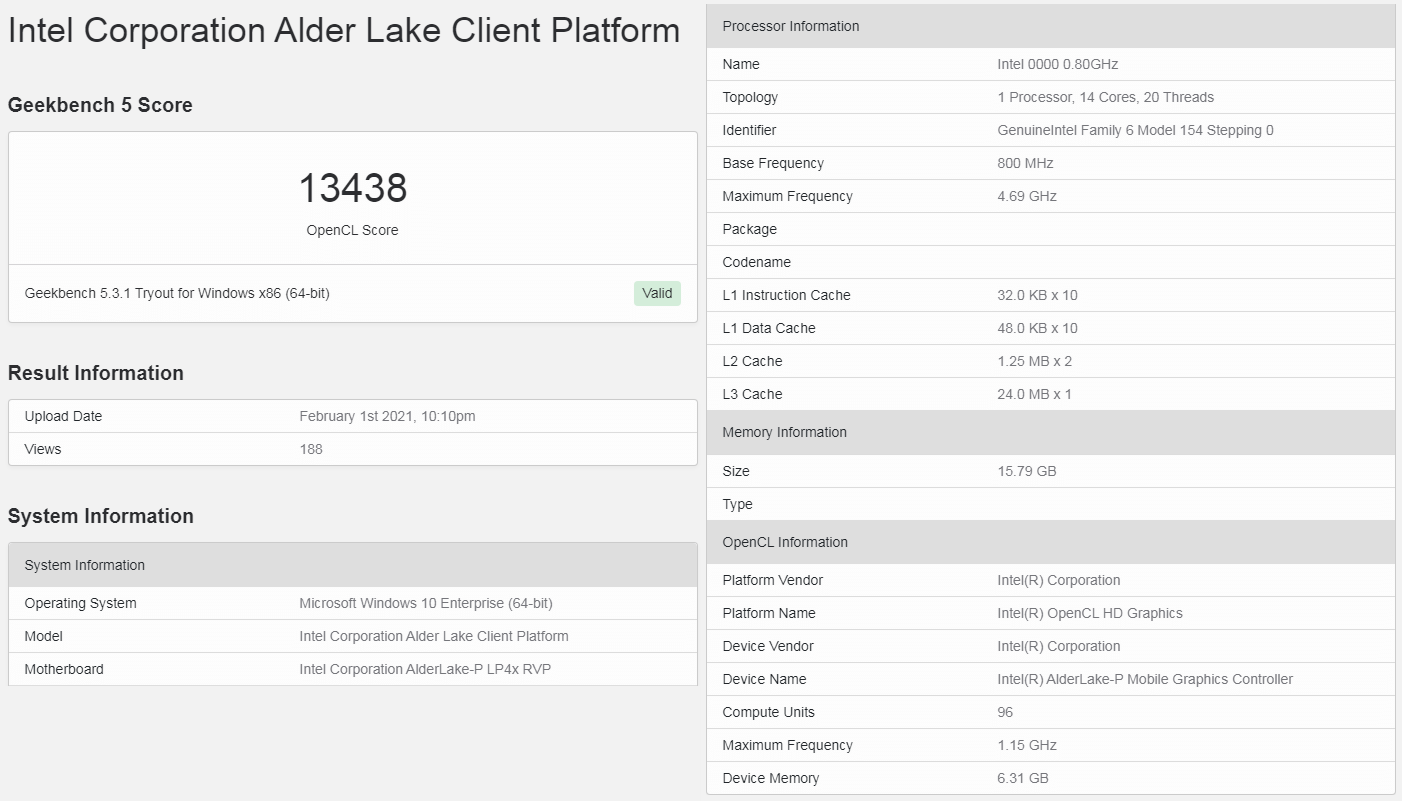
Task: Select the 13438 OpenCL score number
Action: pos(353,188)
